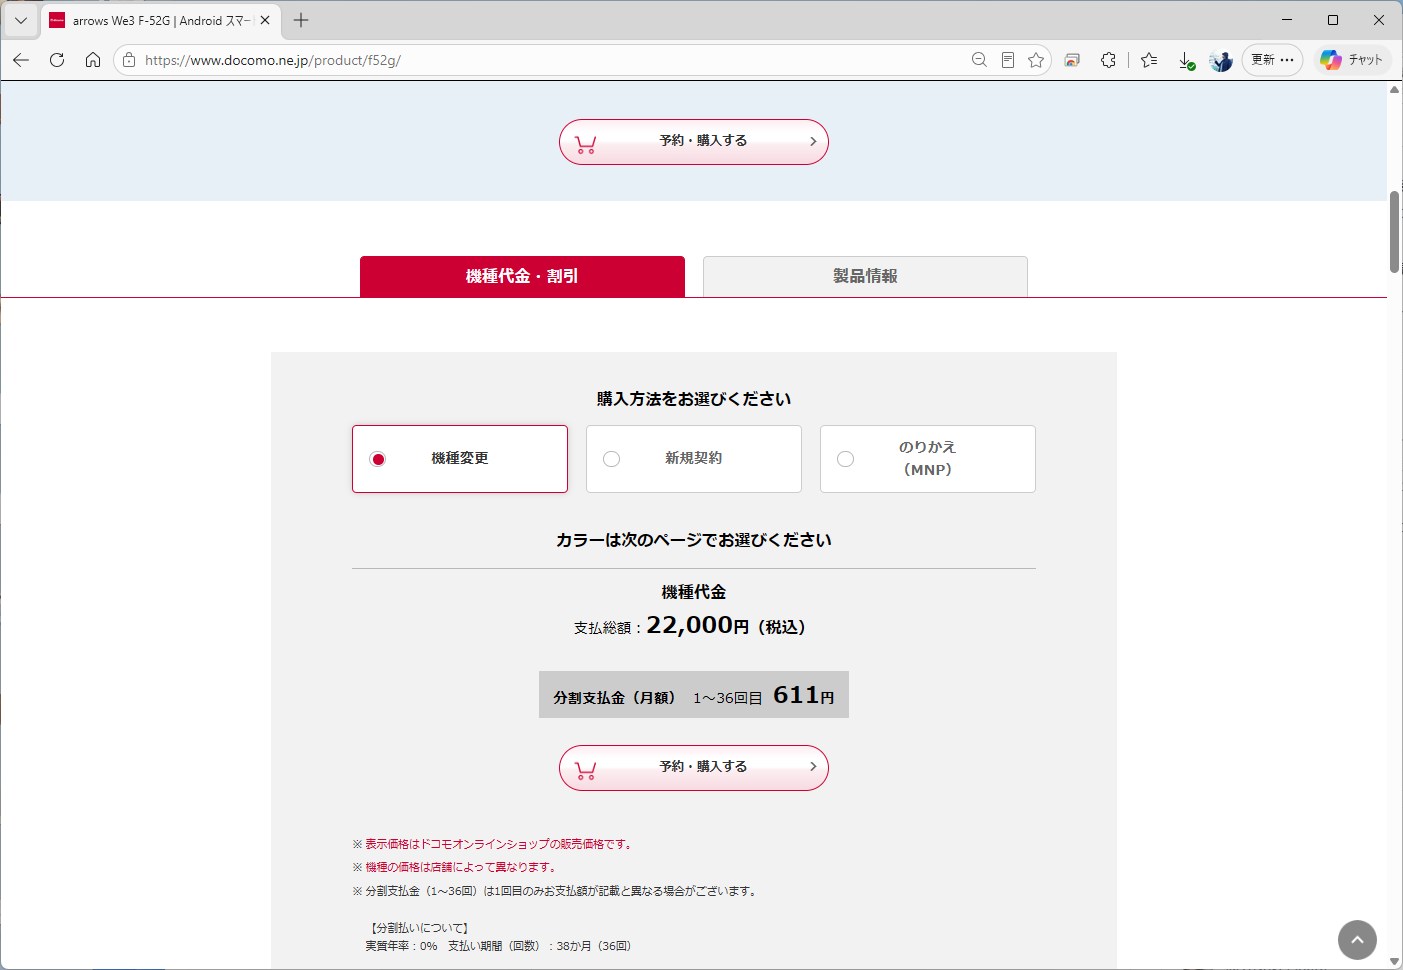
Task: Open the favorites list icon
Action: pos(1149,60)
